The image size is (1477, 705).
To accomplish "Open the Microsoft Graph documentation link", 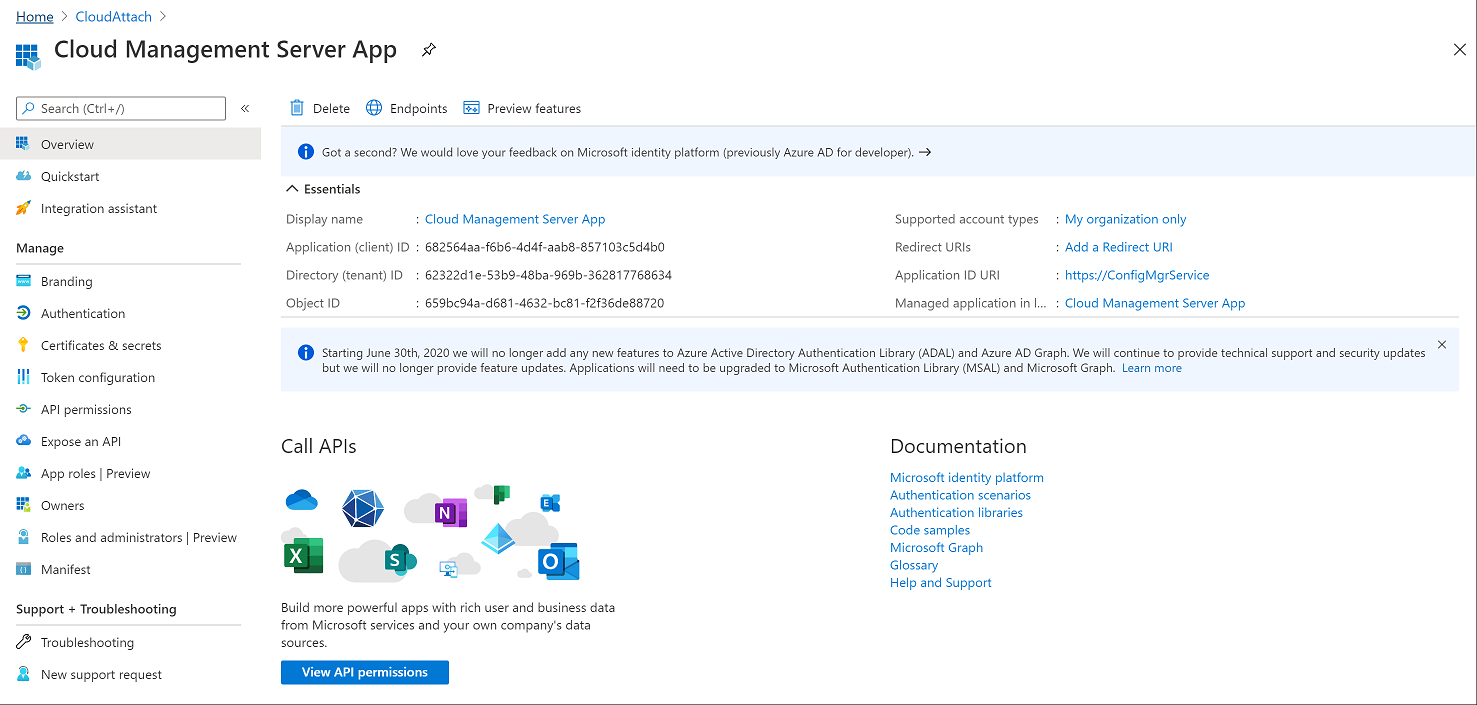I will coord(937,548).
